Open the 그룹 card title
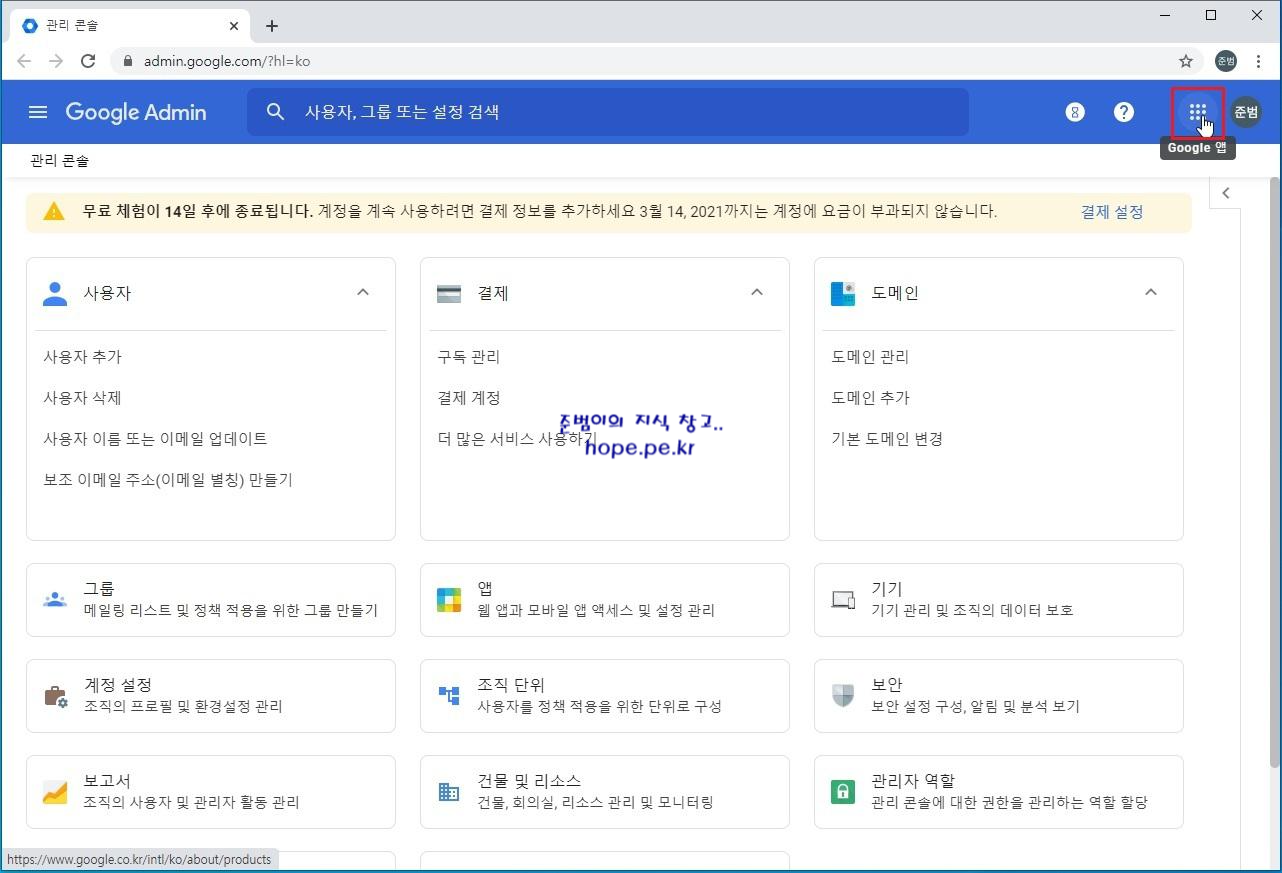Image resolution: width=1282 pixels, height=873 pixels. coord(100,589)
